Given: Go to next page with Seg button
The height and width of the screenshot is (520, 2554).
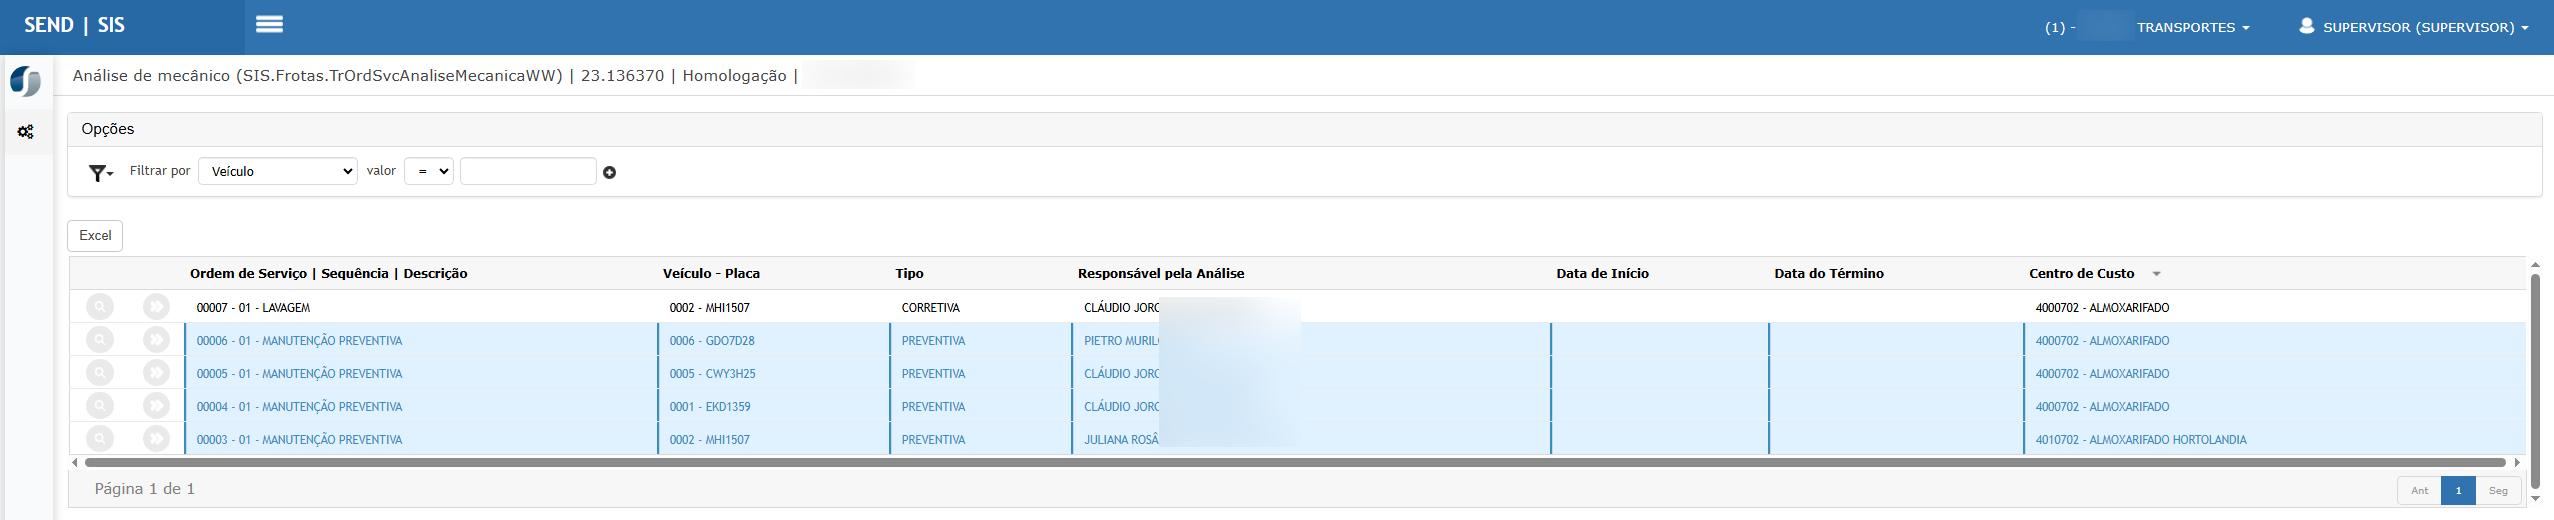Looking at the screenshot, I should click(x=2498, y=490).
